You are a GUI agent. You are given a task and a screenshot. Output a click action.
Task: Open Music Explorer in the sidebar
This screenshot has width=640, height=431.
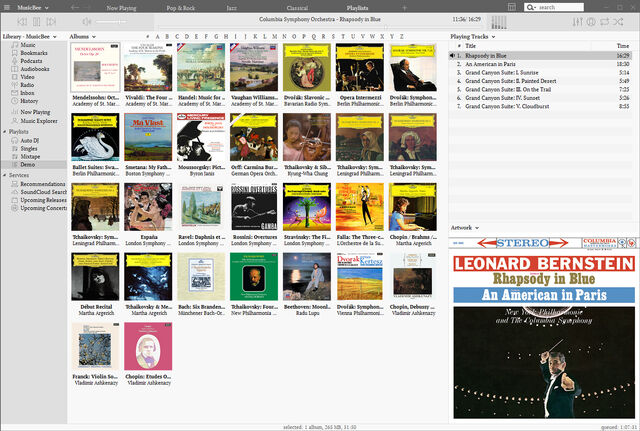39,121
